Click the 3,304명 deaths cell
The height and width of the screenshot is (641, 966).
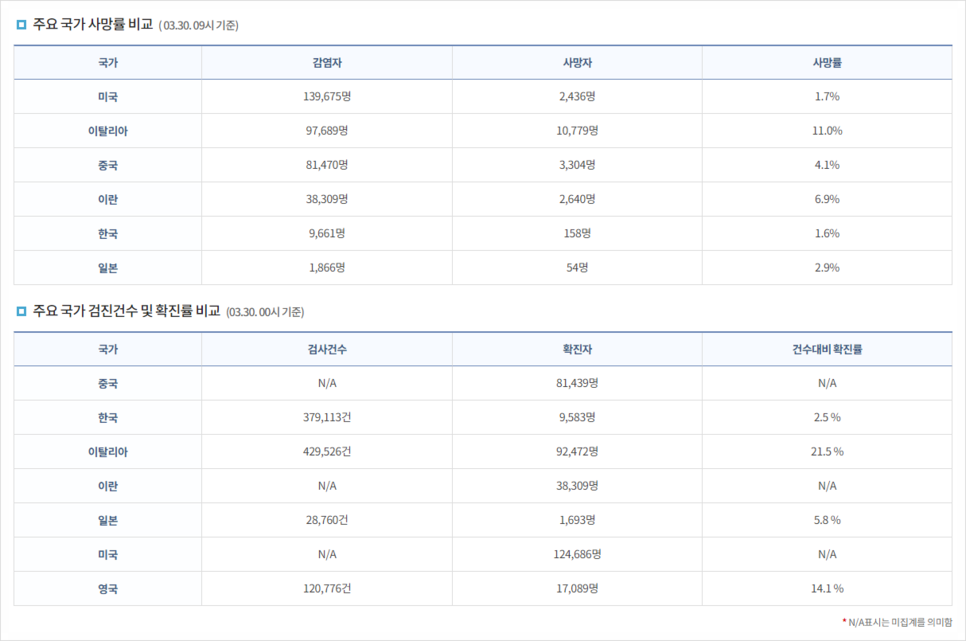point(577,165)
